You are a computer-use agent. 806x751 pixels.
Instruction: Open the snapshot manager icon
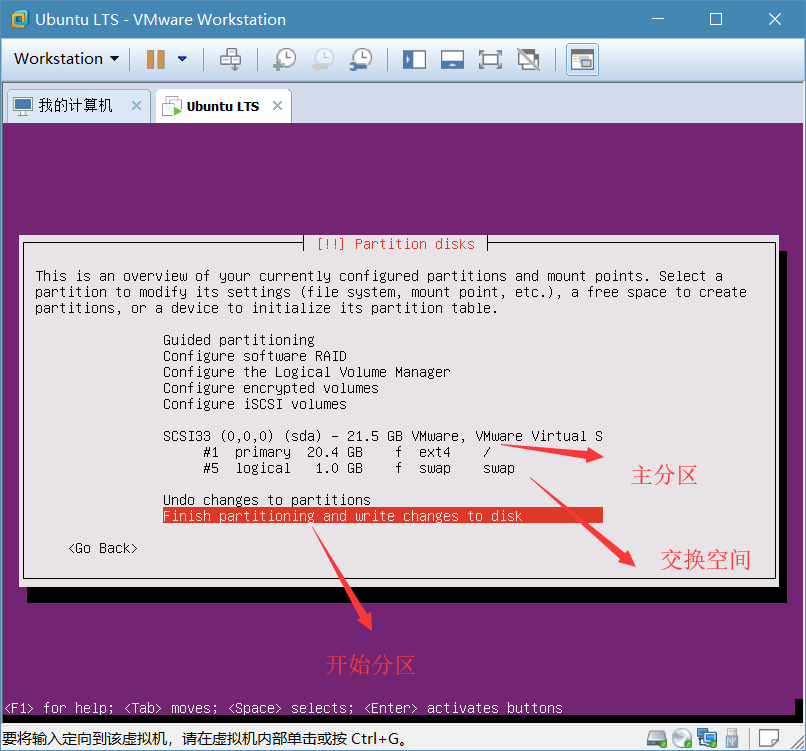(x=361, y=59)
